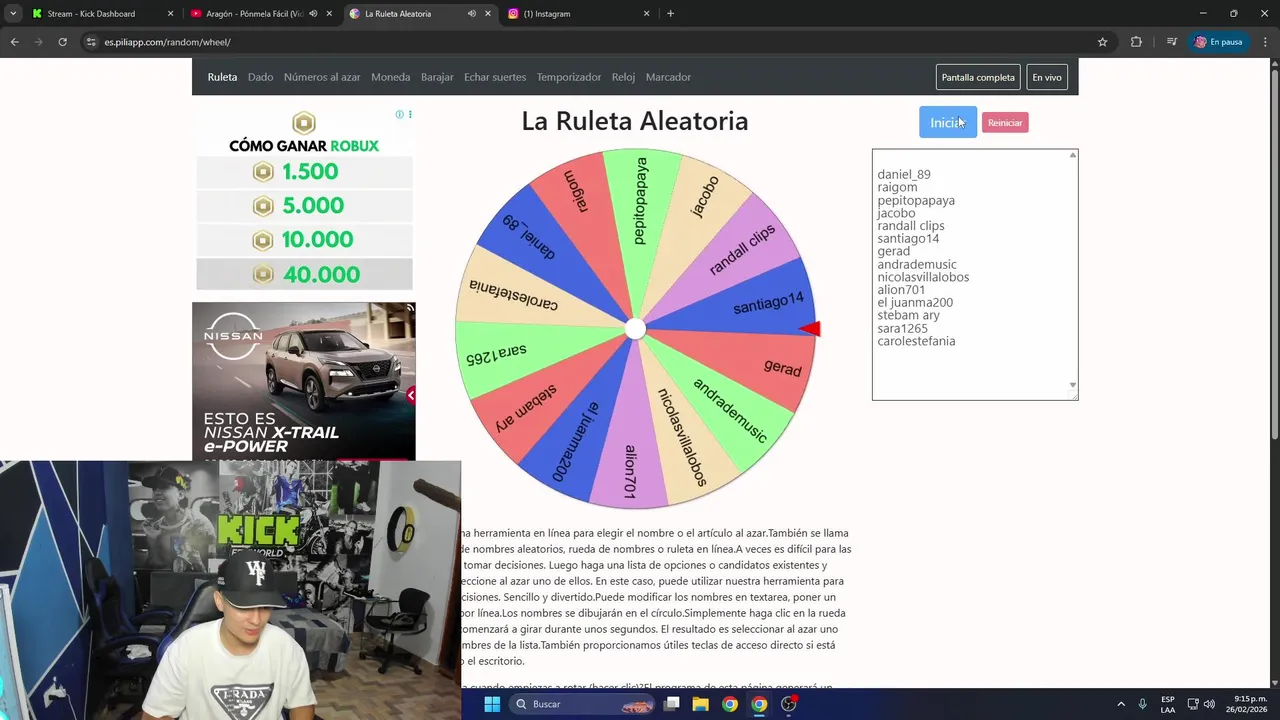Image resolution: width=1280 pixels, height=720 pixels.
Task: Show hidden system tray icons
Action: pyautogui.click(x=1121, y=704)
